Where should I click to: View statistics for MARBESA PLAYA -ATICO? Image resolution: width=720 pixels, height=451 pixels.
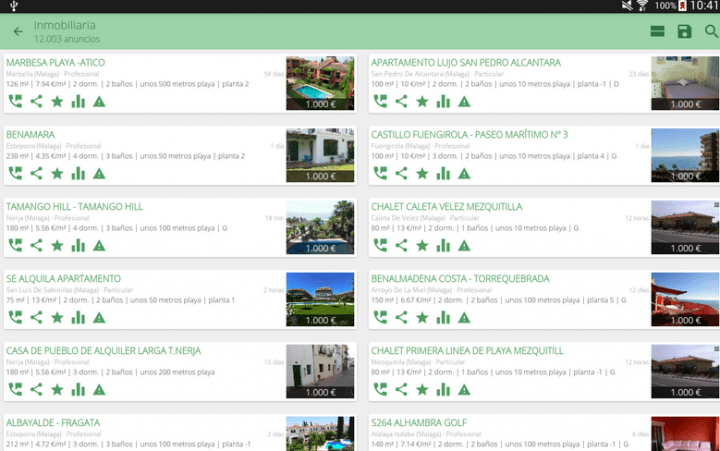78,101
